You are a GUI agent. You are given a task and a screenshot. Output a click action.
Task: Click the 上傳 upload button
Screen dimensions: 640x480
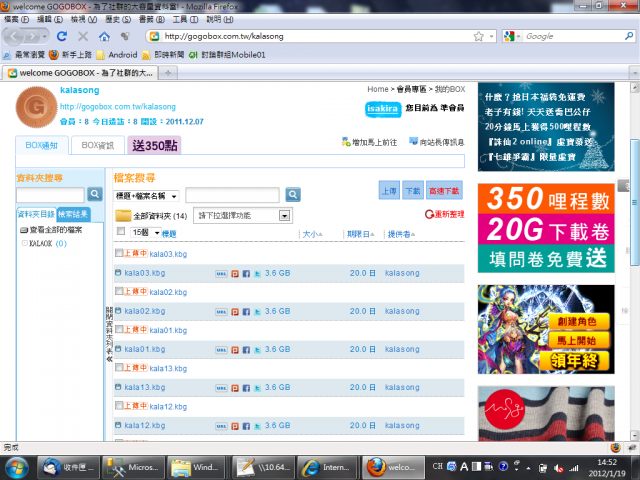point(389,190)
